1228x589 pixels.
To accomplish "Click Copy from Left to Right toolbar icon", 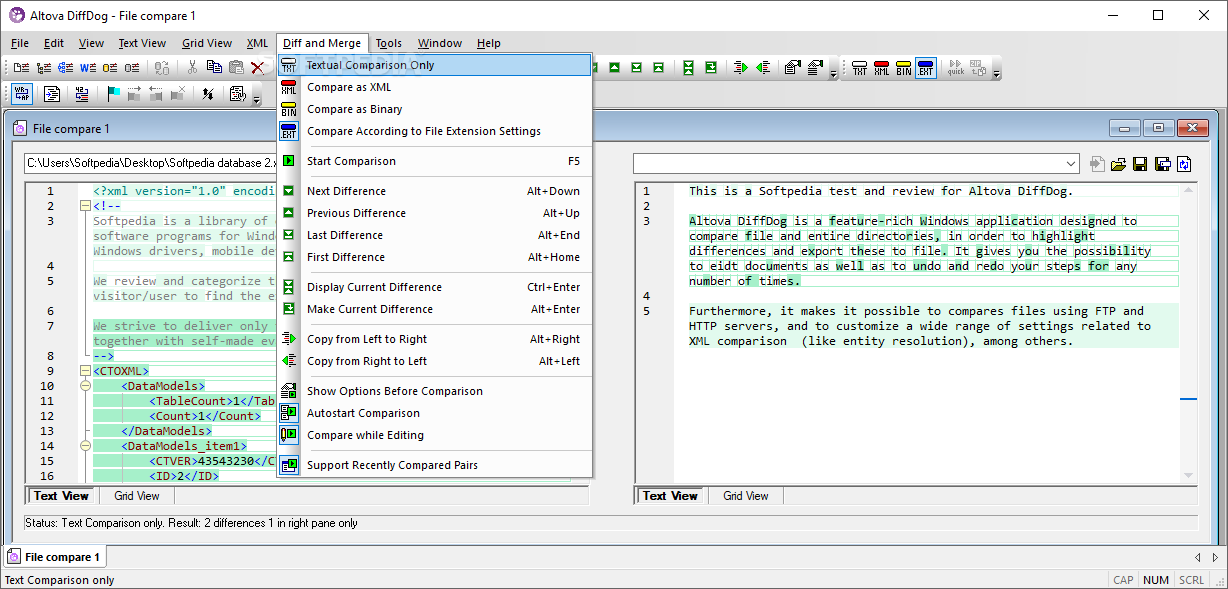I will (x=740, y=68).
